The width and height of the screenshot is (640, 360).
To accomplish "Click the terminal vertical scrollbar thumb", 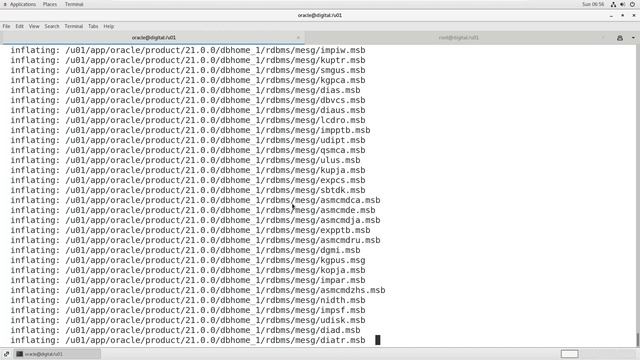I will tap(638, 339).
